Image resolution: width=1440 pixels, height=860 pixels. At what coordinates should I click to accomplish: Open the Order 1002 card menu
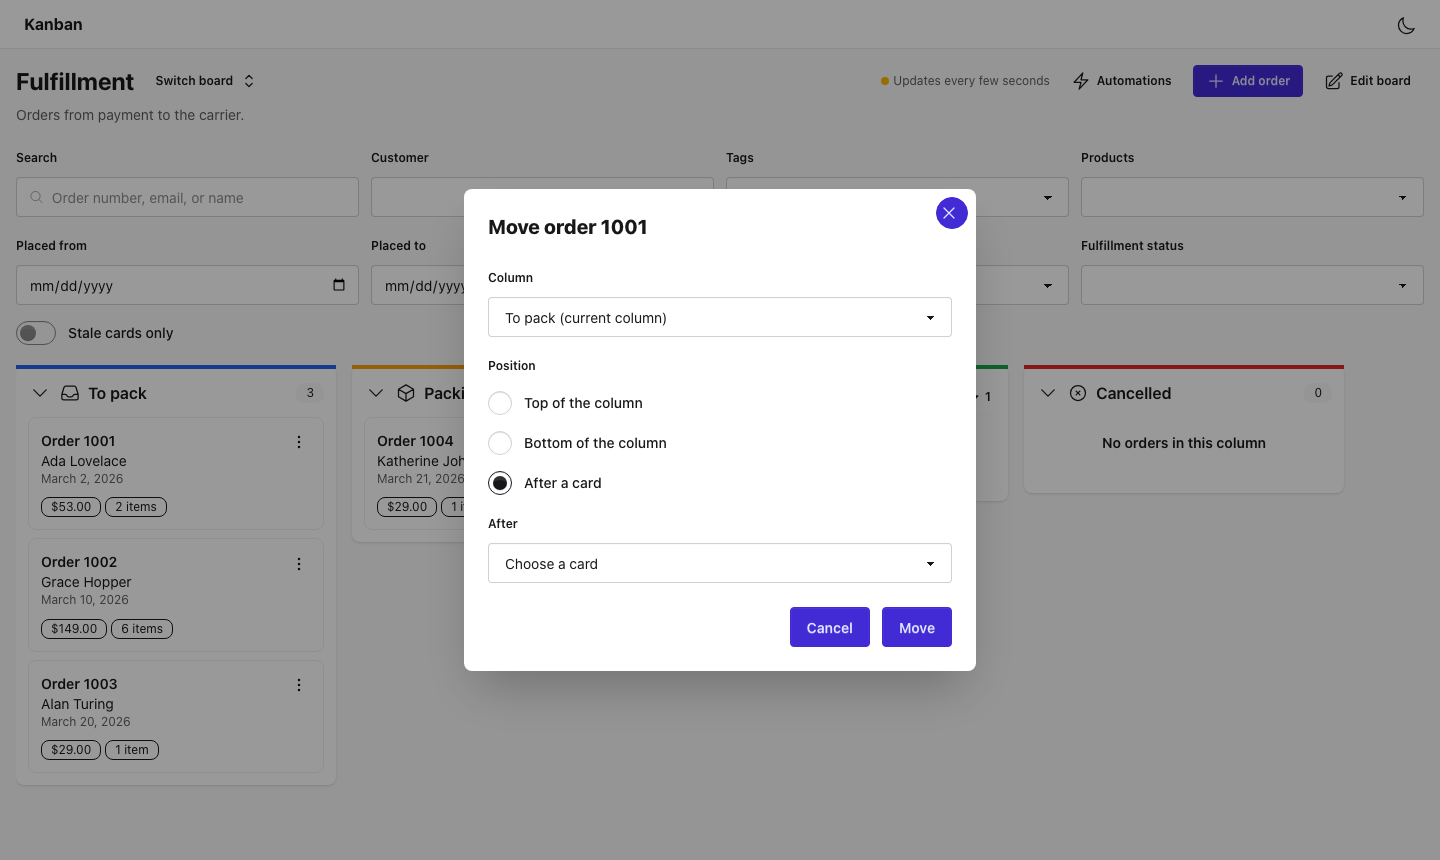point(299,564)
